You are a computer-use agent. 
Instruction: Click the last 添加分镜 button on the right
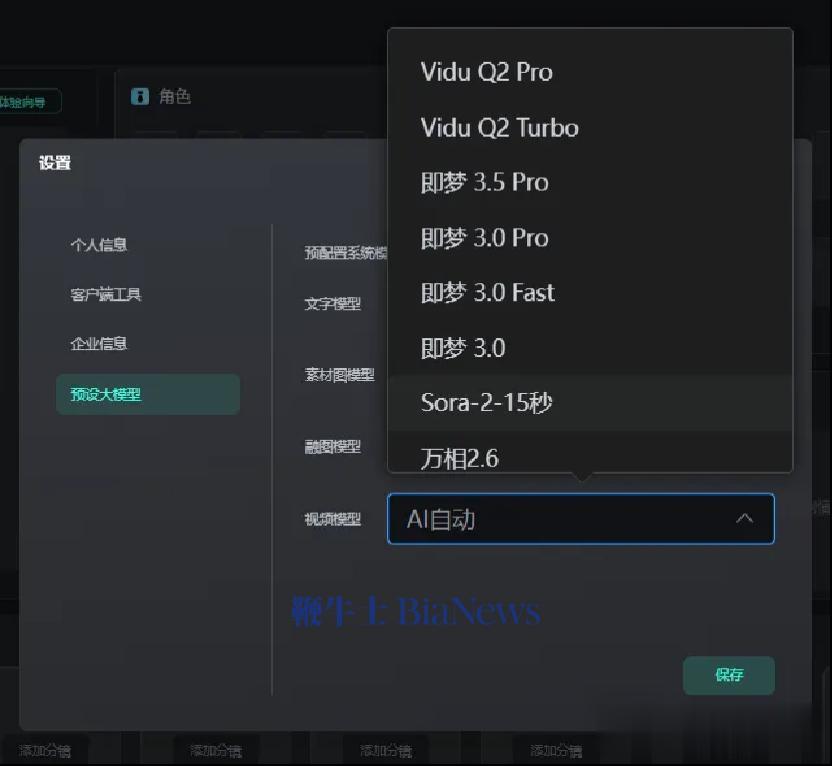click(x=556, y=750)
